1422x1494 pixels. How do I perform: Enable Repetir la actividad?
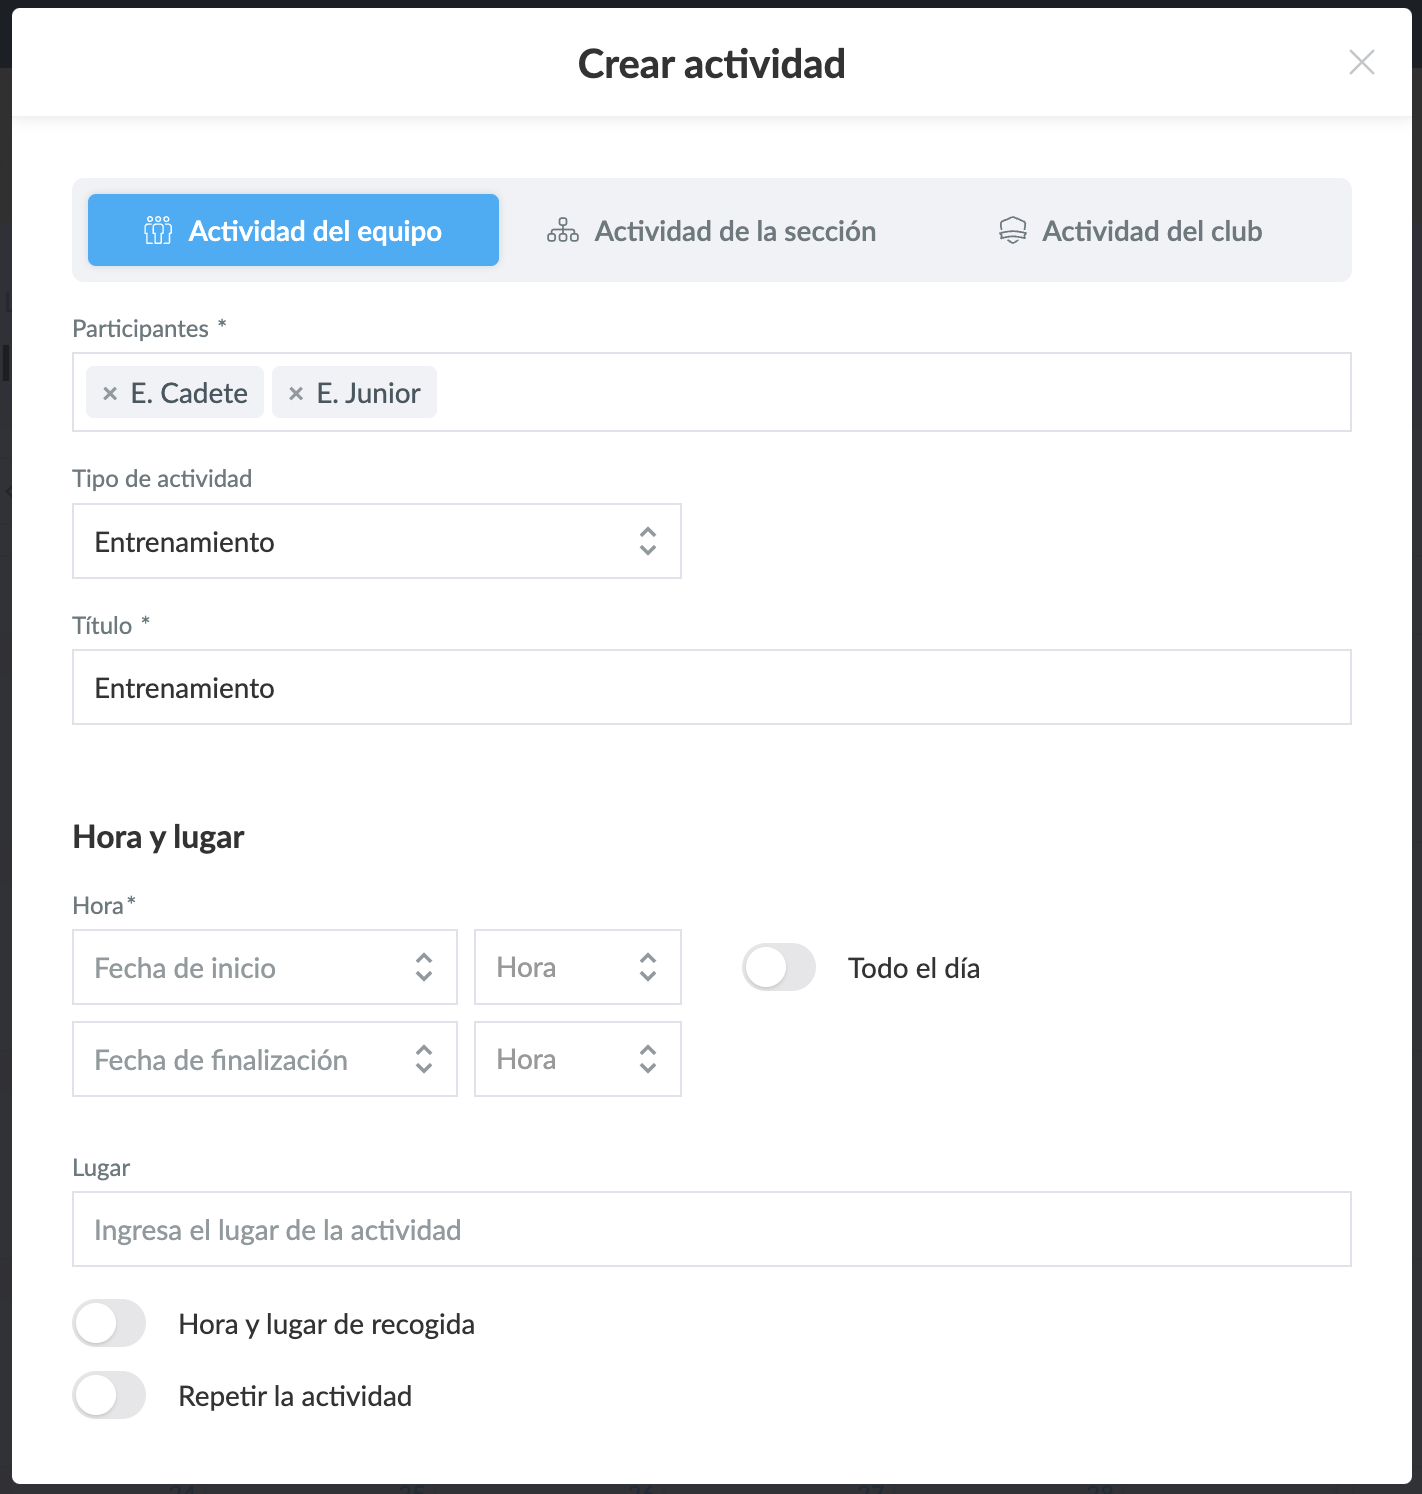pyautogui.click(x=109, y=1395)
